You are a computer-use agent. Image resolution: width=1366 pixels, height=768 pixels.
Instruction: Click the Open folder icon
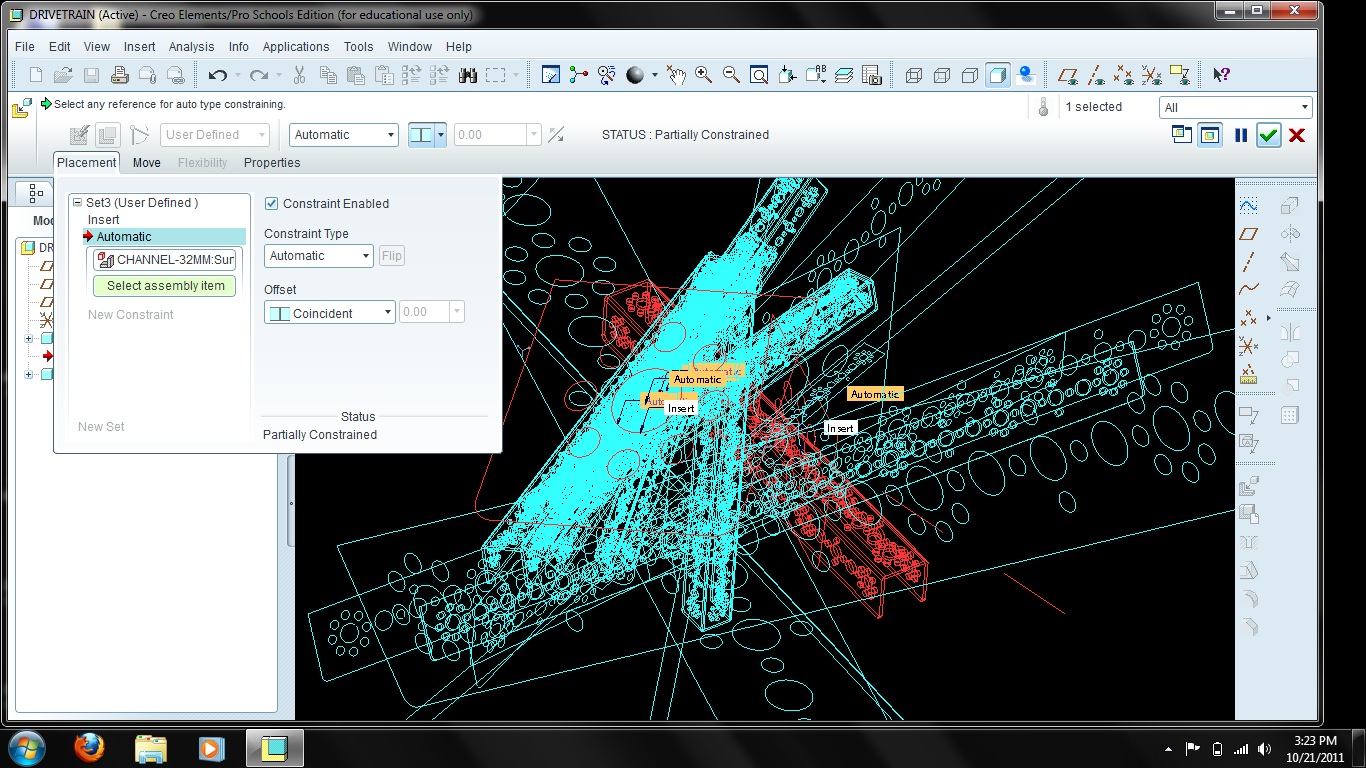(64, 75)
